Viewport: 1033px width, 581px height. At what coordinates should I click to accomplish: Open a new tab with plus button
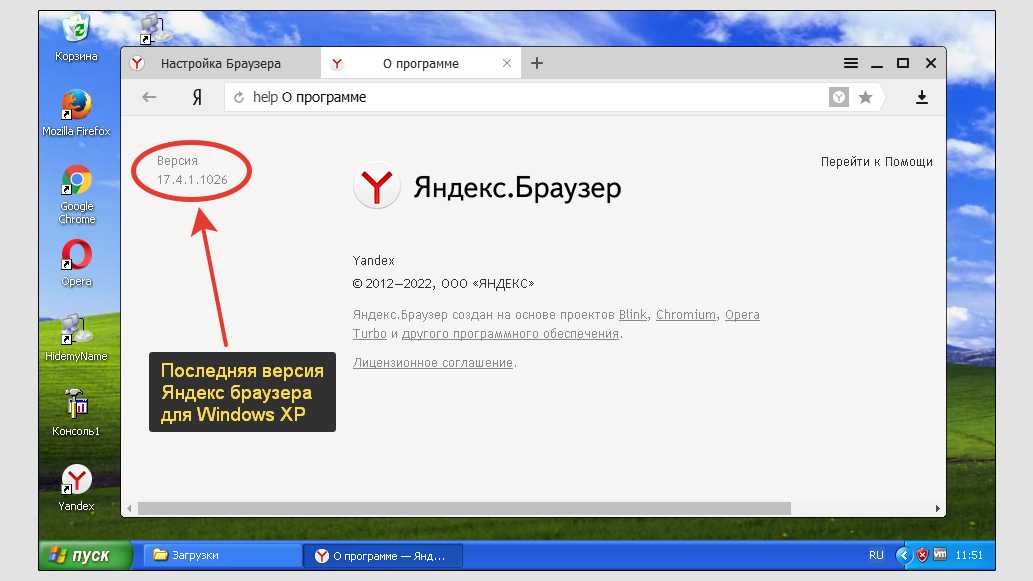(x=537, y=63)
